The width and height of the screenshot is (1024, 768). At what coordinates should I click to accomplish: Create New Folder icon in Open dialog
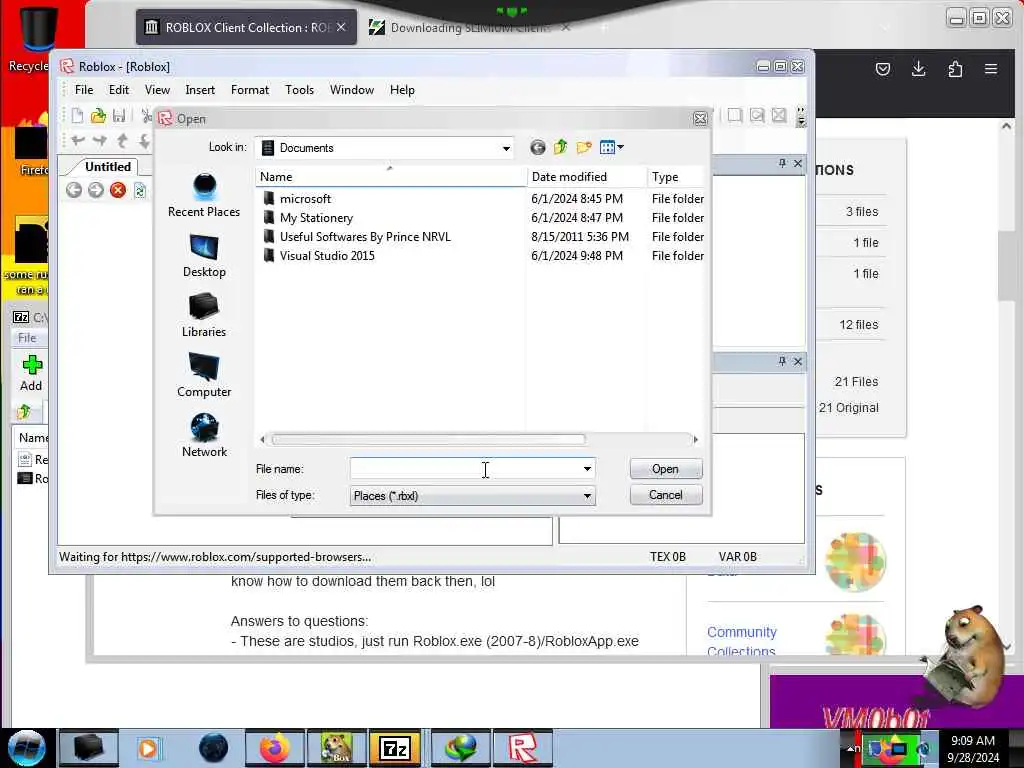tap(584, 148)
